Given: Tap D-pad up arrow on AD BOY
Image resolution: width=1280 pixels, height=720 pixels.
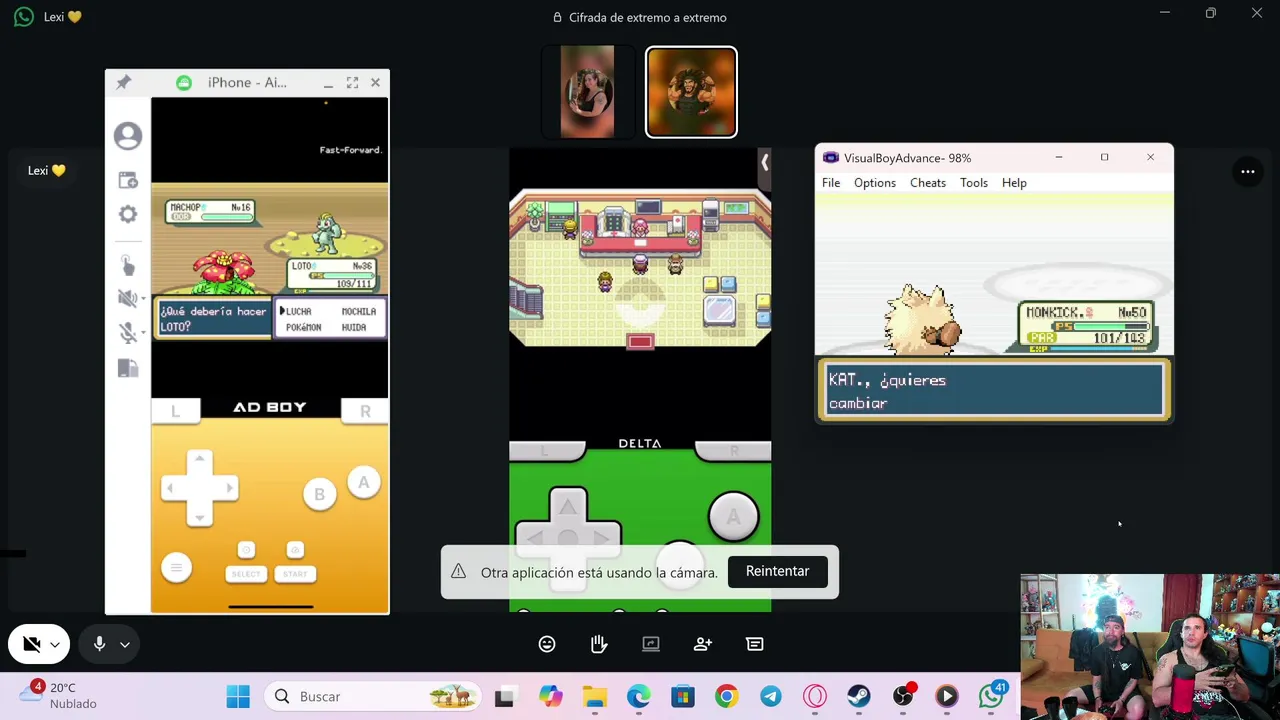Looking at the screenshot, I should 200,459.
